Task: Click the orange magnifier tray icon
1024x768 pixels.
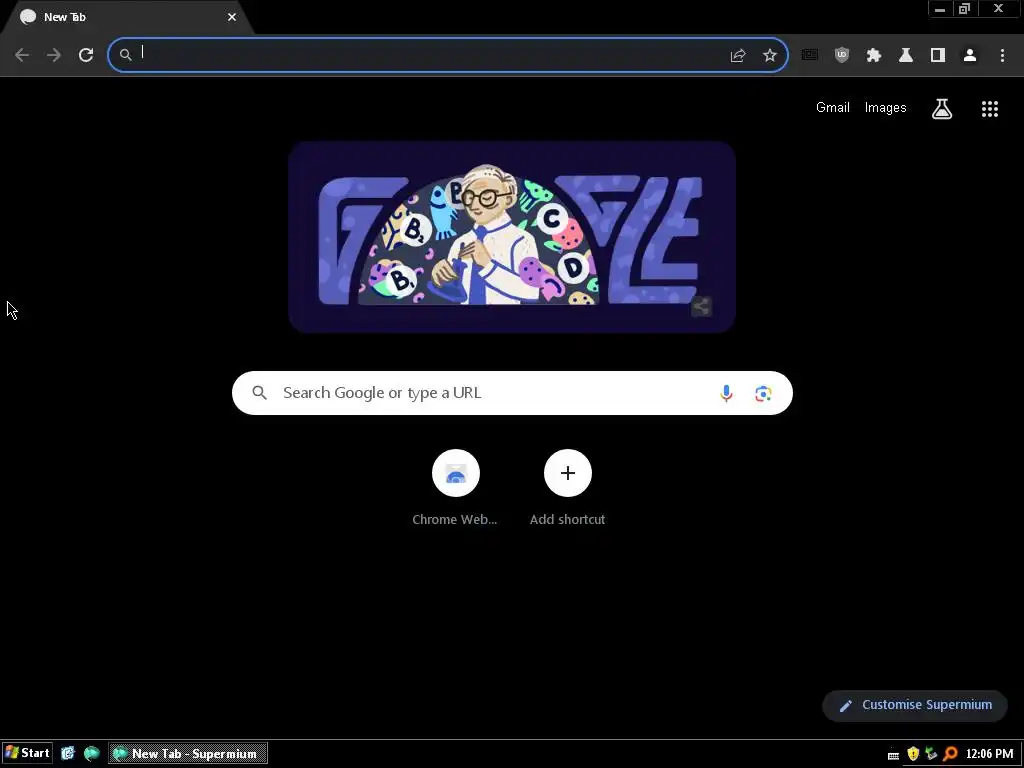Action: [x=950, y=754]
